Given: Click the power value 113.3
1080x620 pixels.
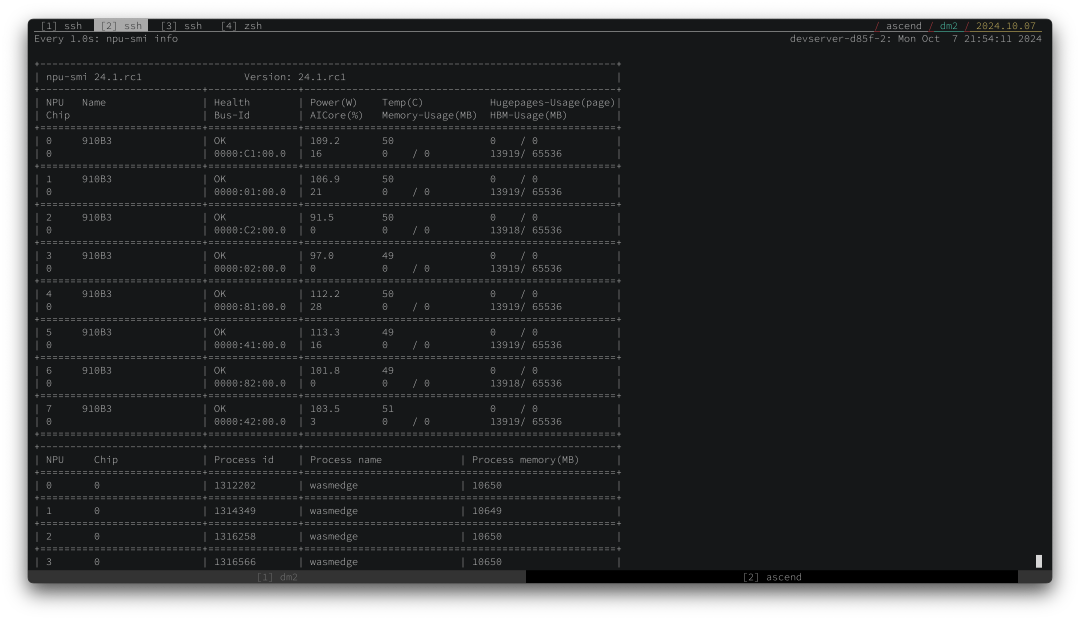Looking at the screenshot, I should pos(324,332).
